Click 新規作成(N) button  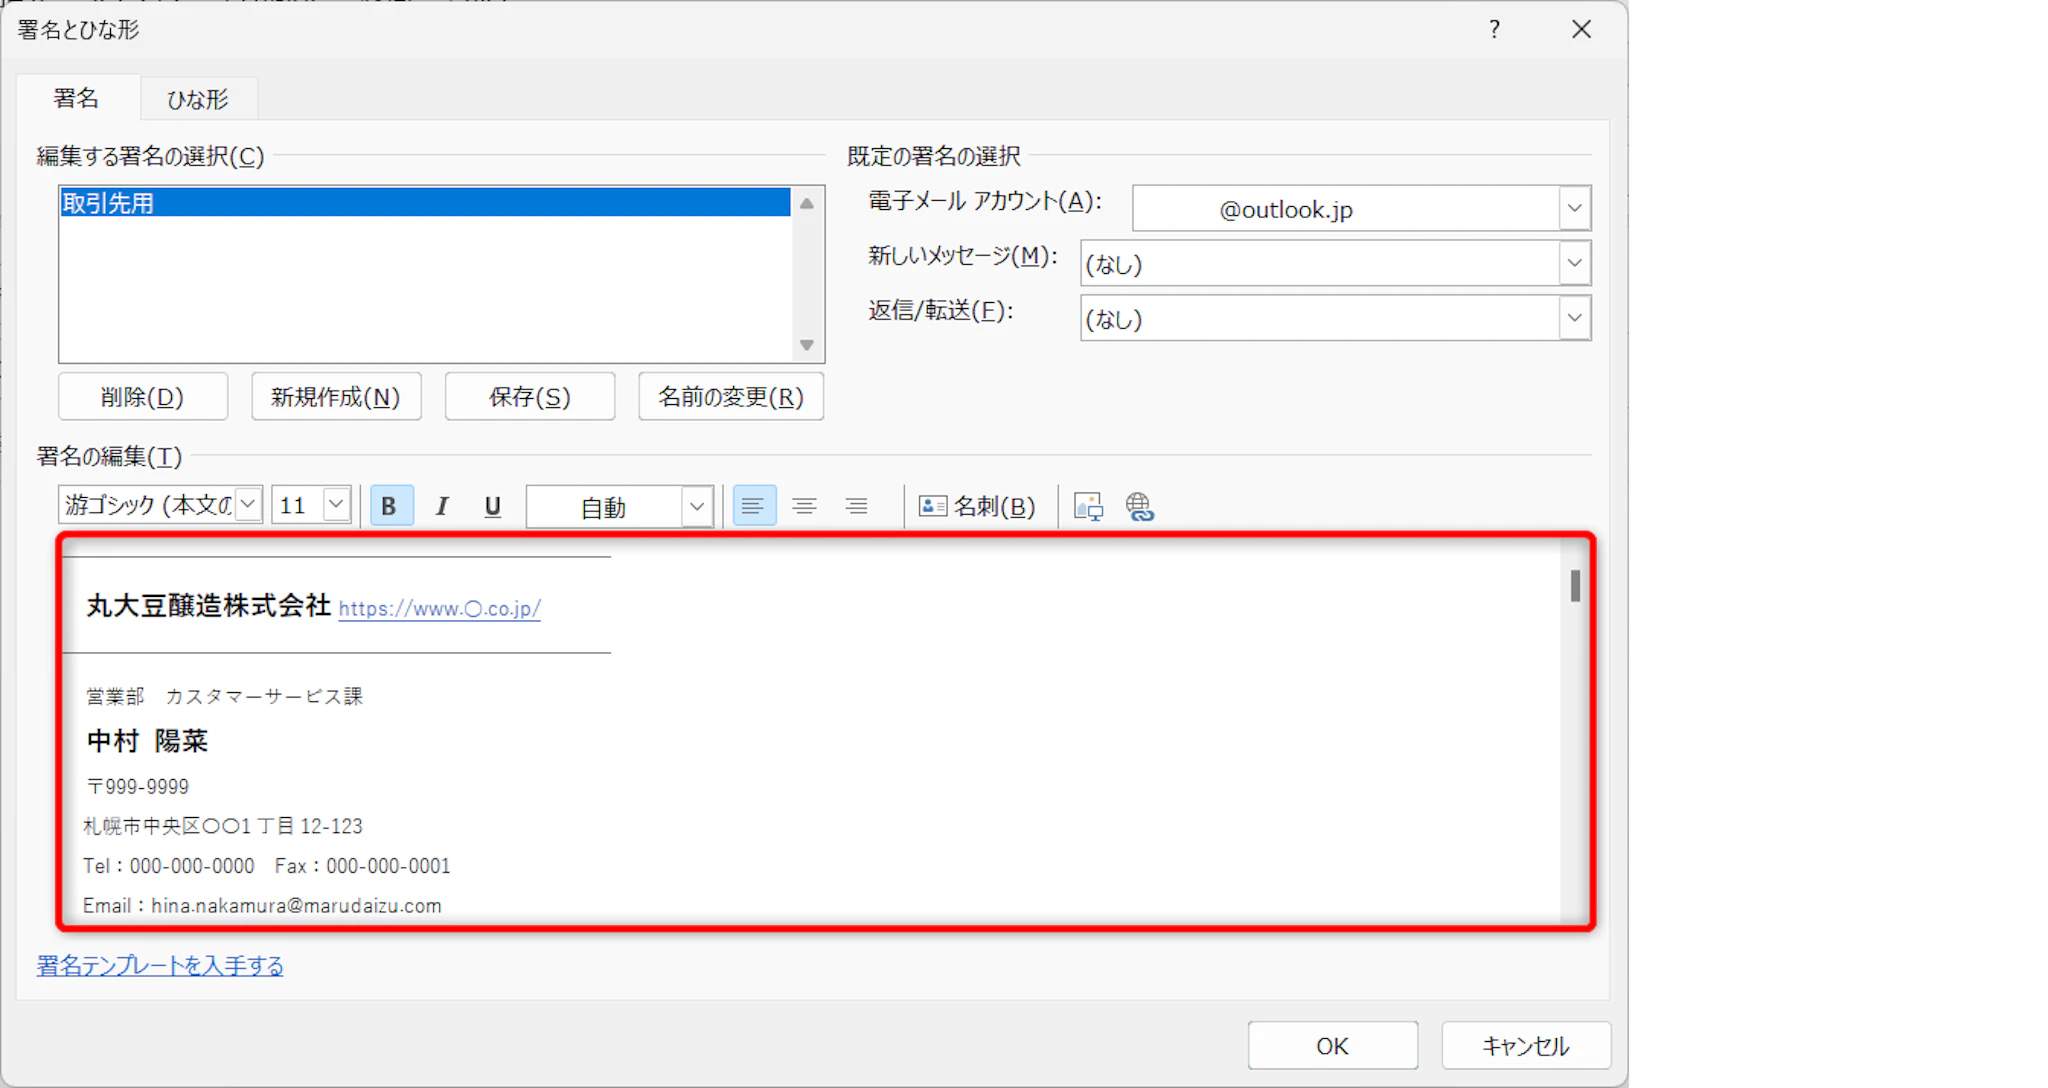click(x=336, y=397)
